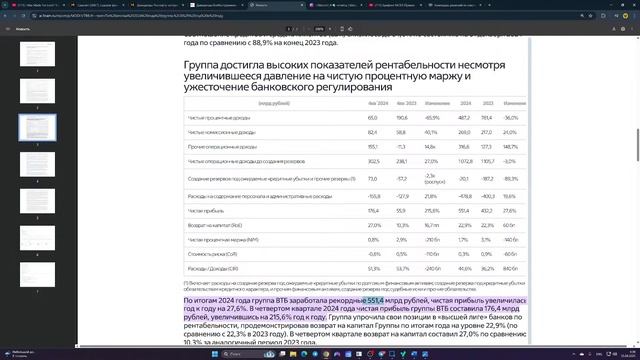Print the PDF document
The height and width of the screenshot is (360, 640).
[x=623, y=29]
